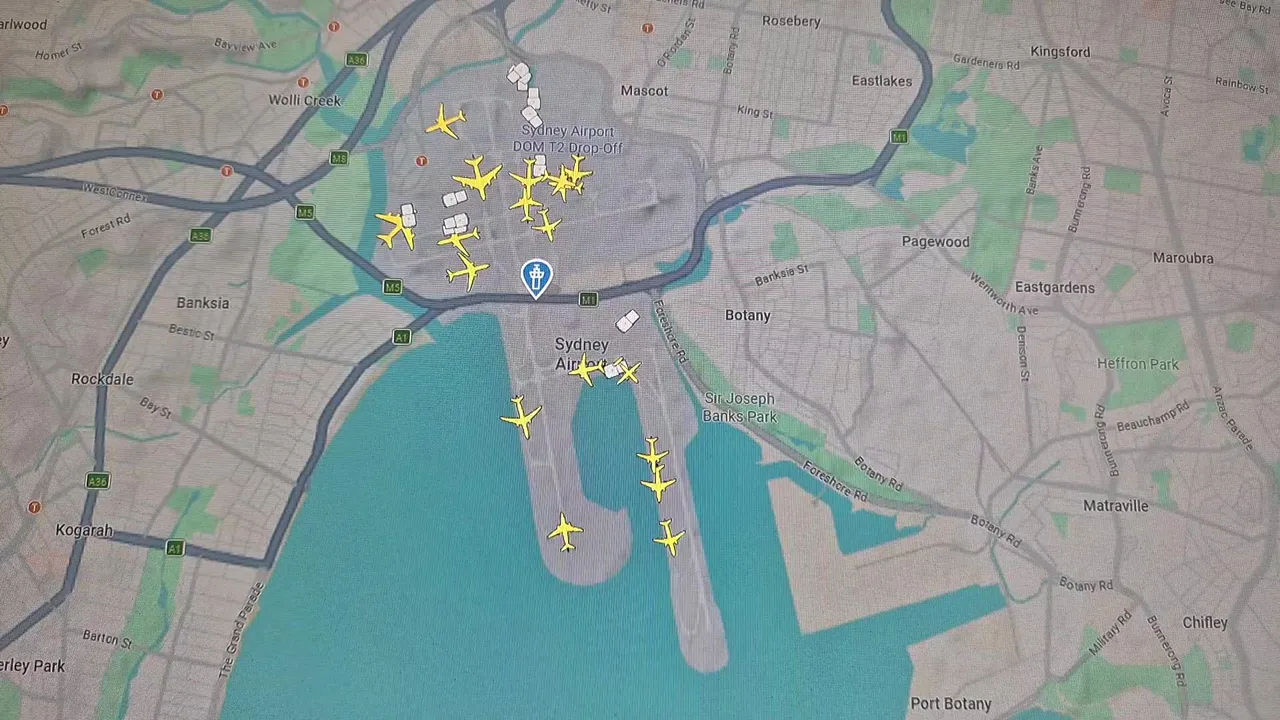The image size is (1280, 720).
Task: Click the blue control tower airport pin
Action: [537, 279]
